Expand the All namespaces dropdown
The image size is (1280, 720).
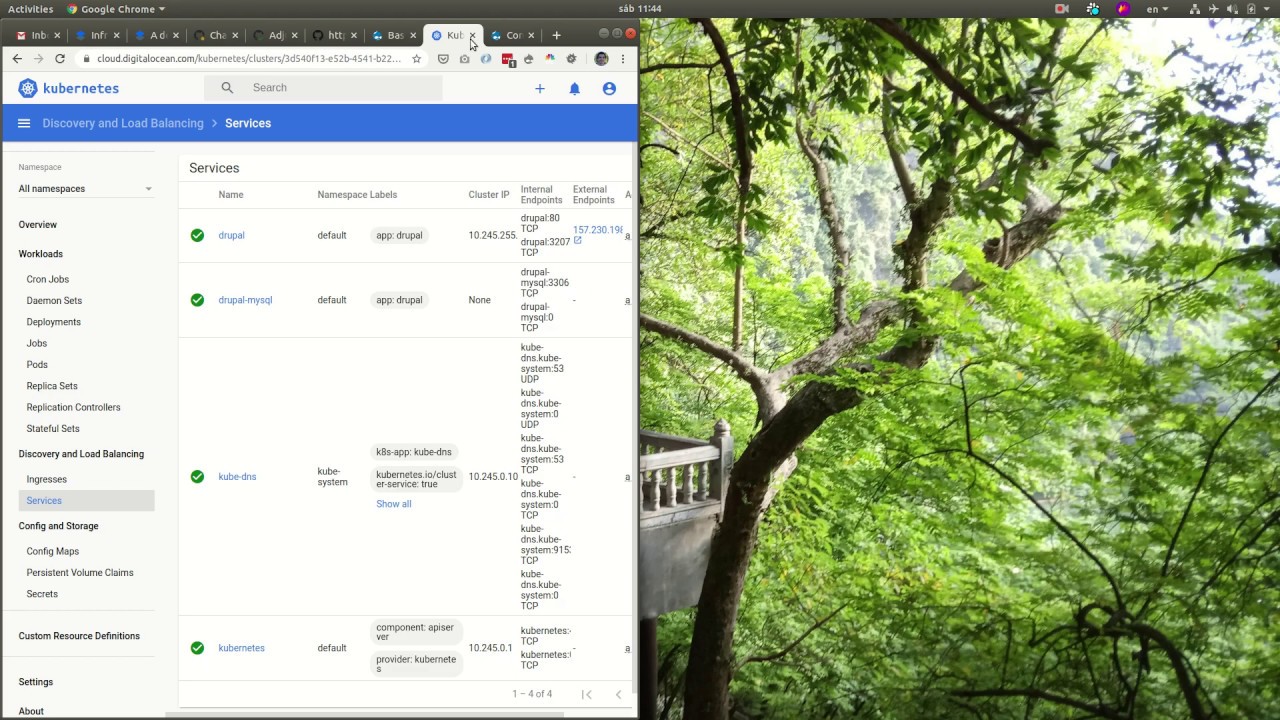(x=86, y=189)
